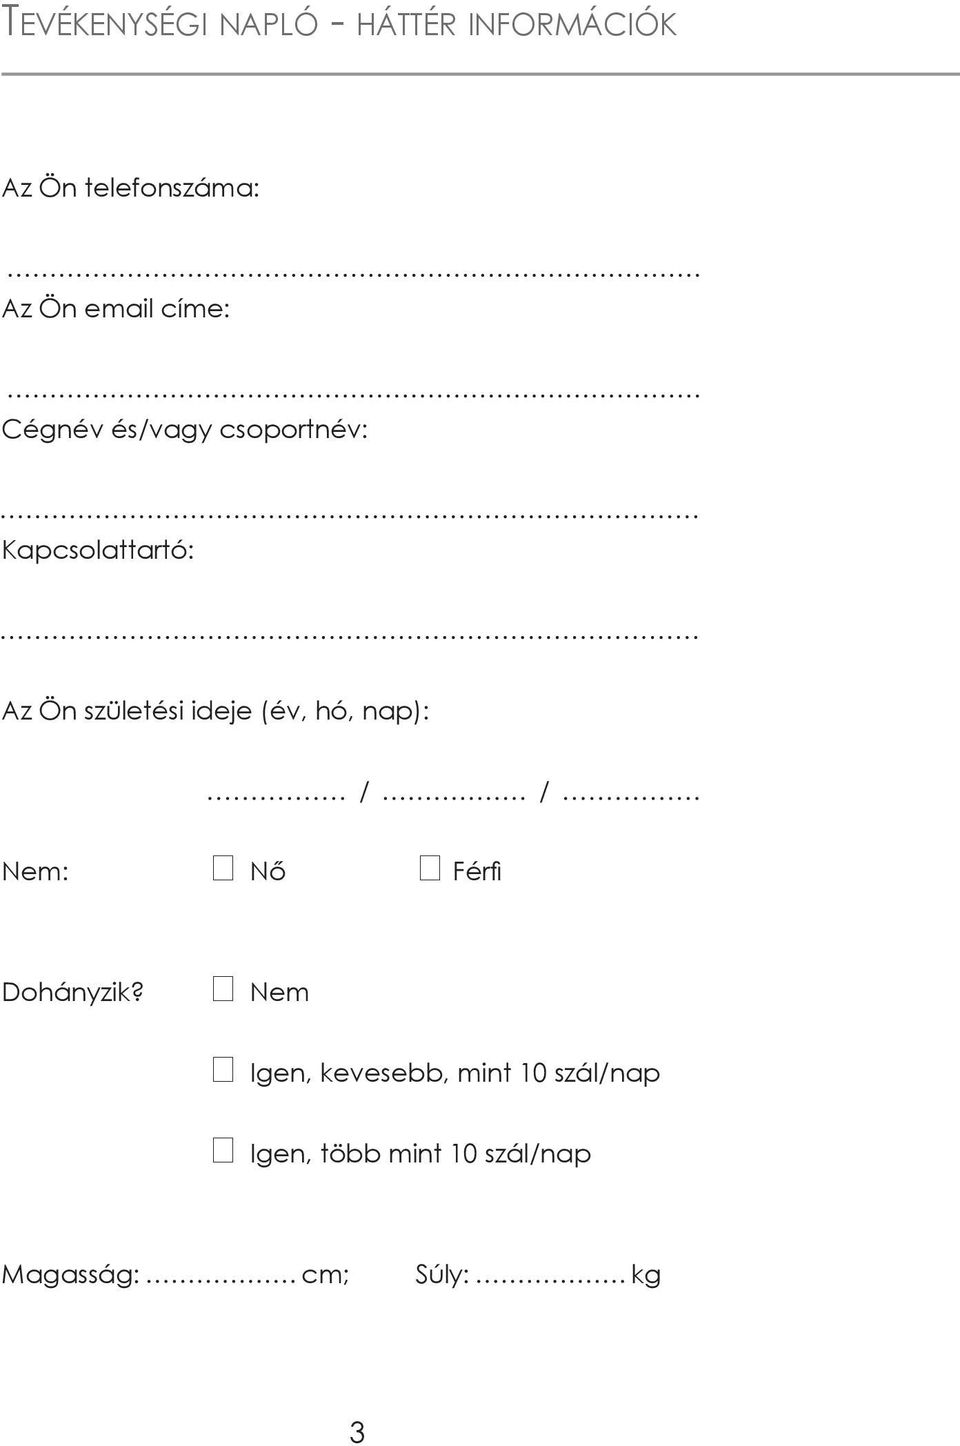Tick the Nem checkbox for Dohányzik
Viewport: 960px width, 1446px height.
(x=223, y=989)
